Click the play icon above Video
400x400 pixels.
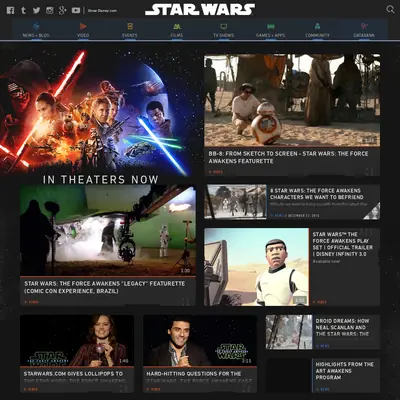[83, 26]
